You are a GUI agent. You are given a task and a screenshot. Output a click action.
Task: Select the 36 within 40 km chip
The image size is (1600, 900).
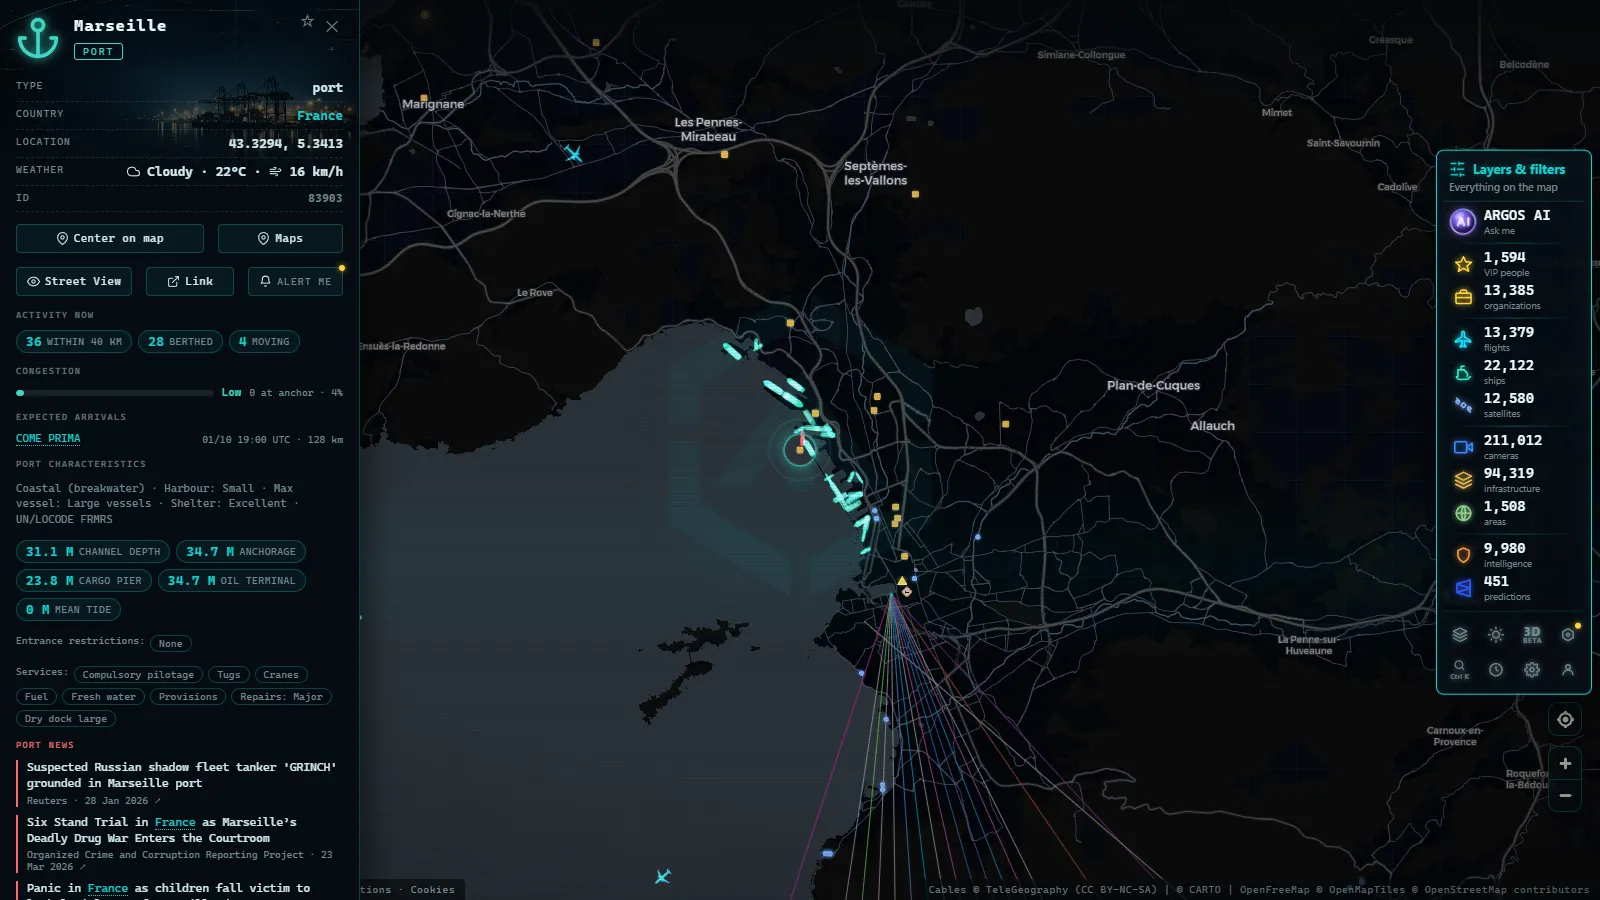coord(74,342)
